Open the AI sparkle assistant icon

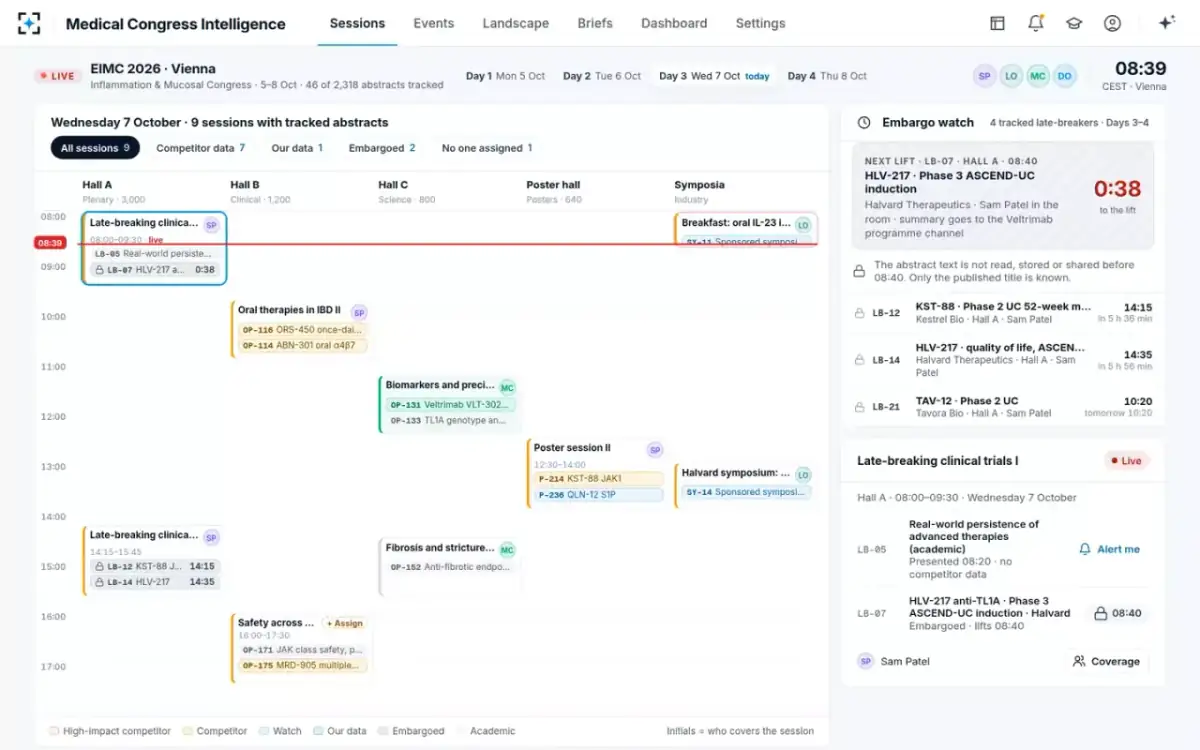point(1166,23)
